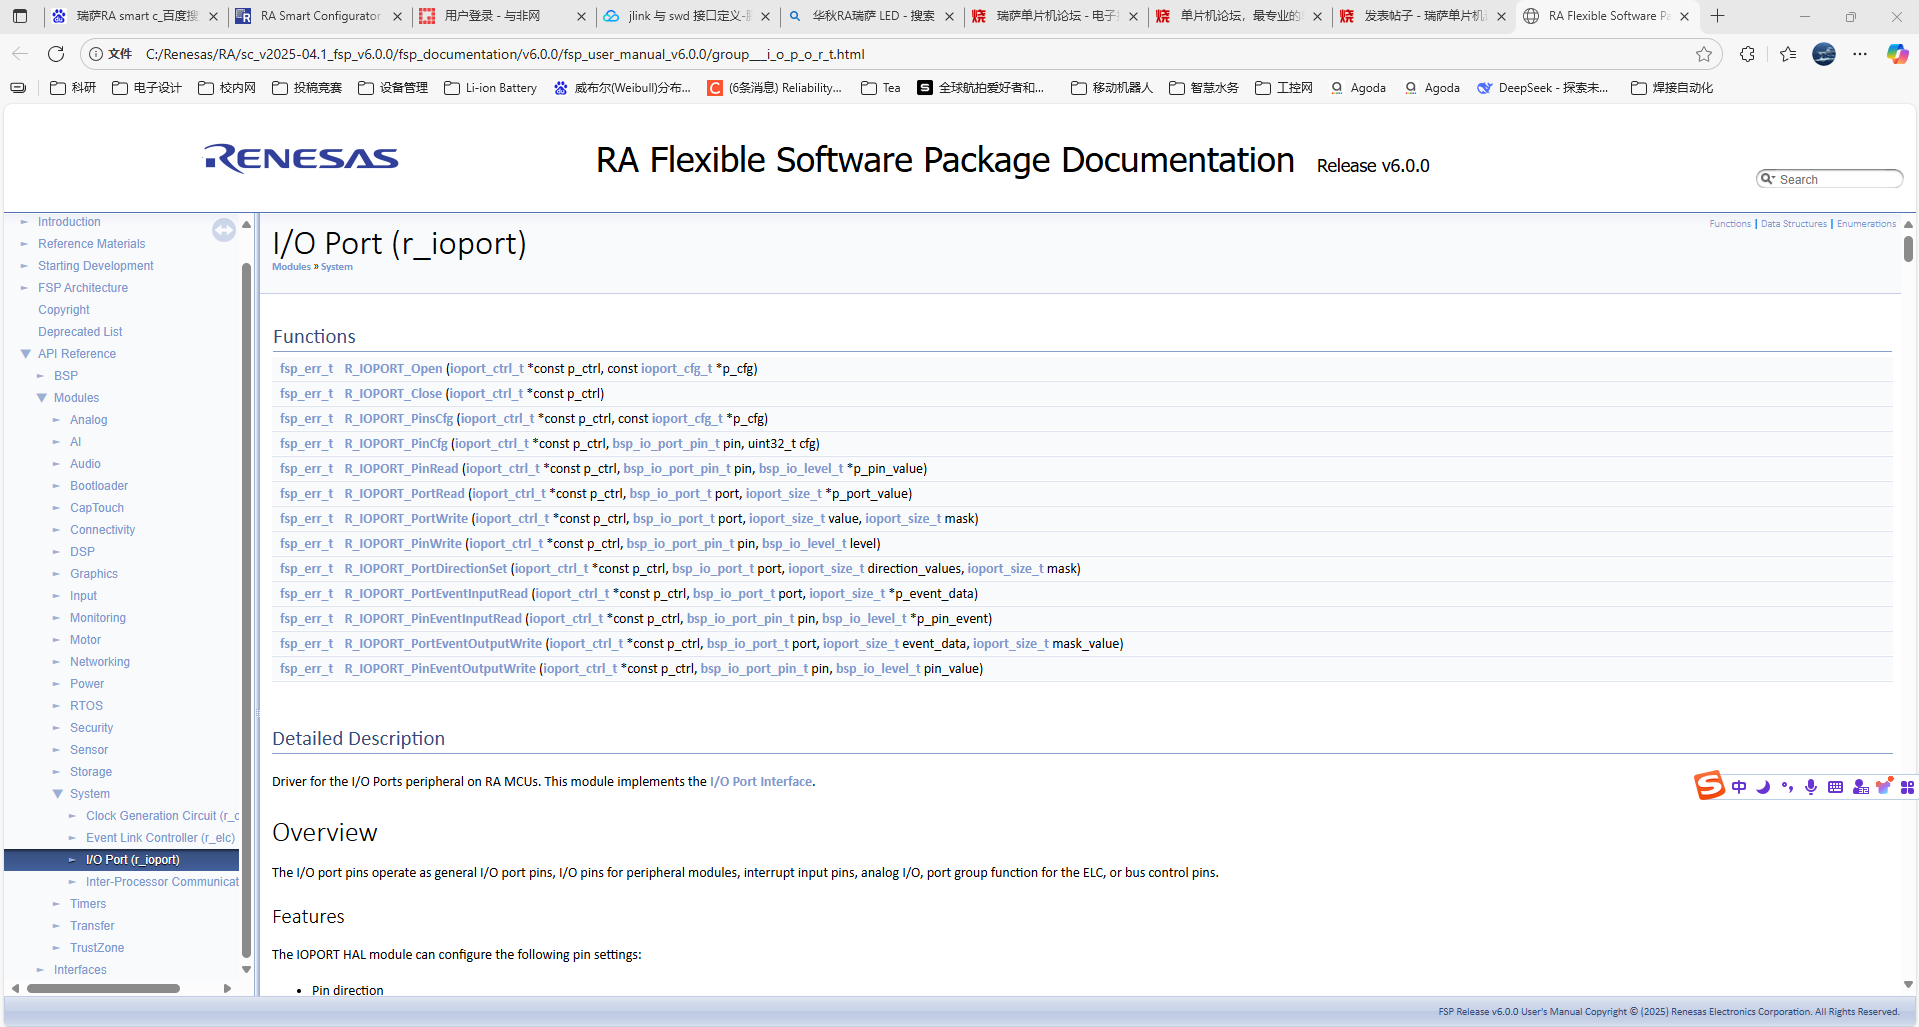Collapse the API Reference tree node
This screenshot has height=1027, width=1919.
tap(26, 354)
